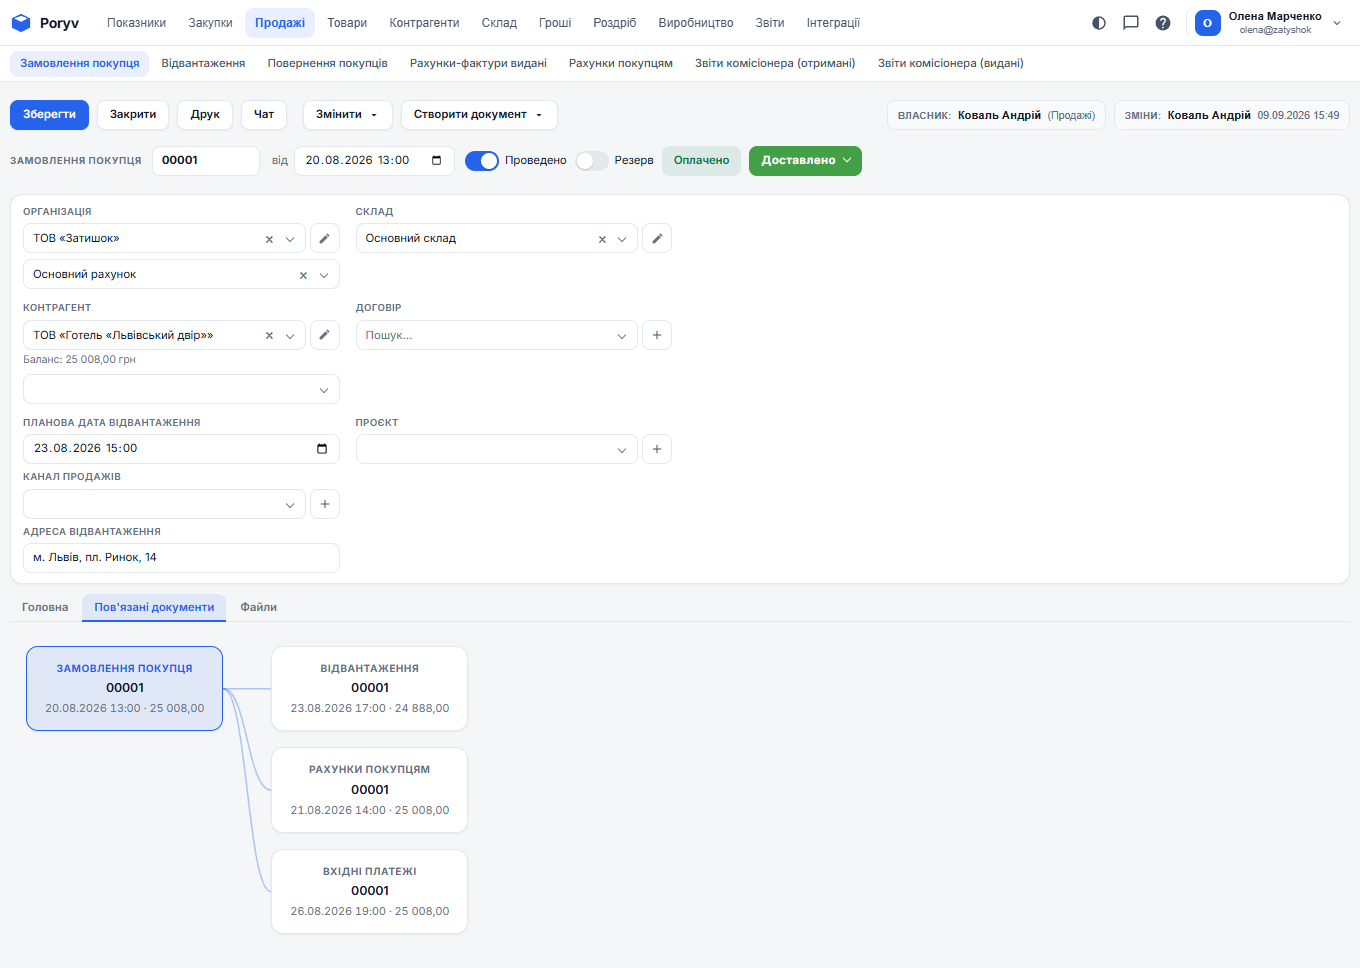Add a new sales channel plus icon
The width and height of the screenshot is (1360, 968).
click(x=325, y=504)
